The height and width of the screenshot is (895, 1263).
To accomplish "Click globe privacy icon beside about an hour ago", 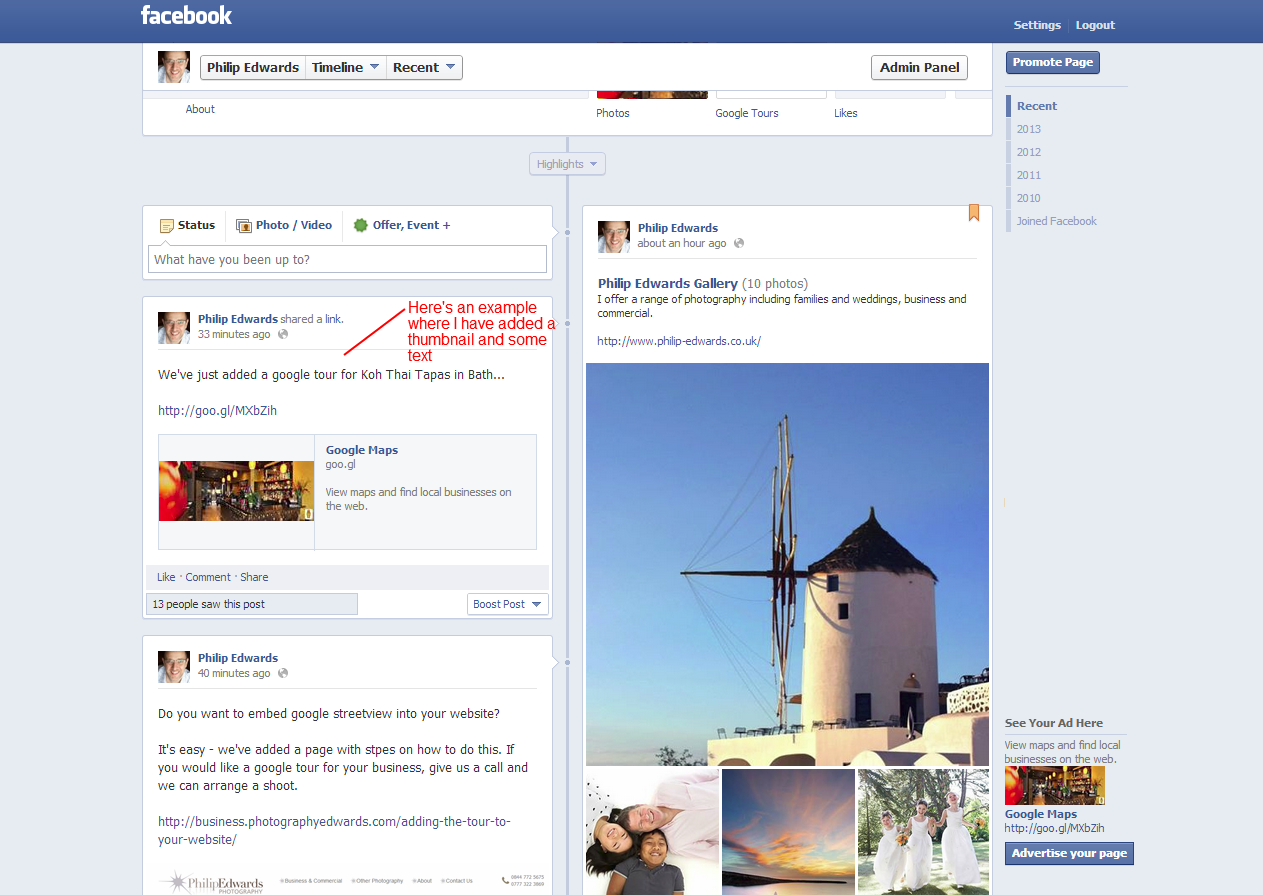I will 739,243.
